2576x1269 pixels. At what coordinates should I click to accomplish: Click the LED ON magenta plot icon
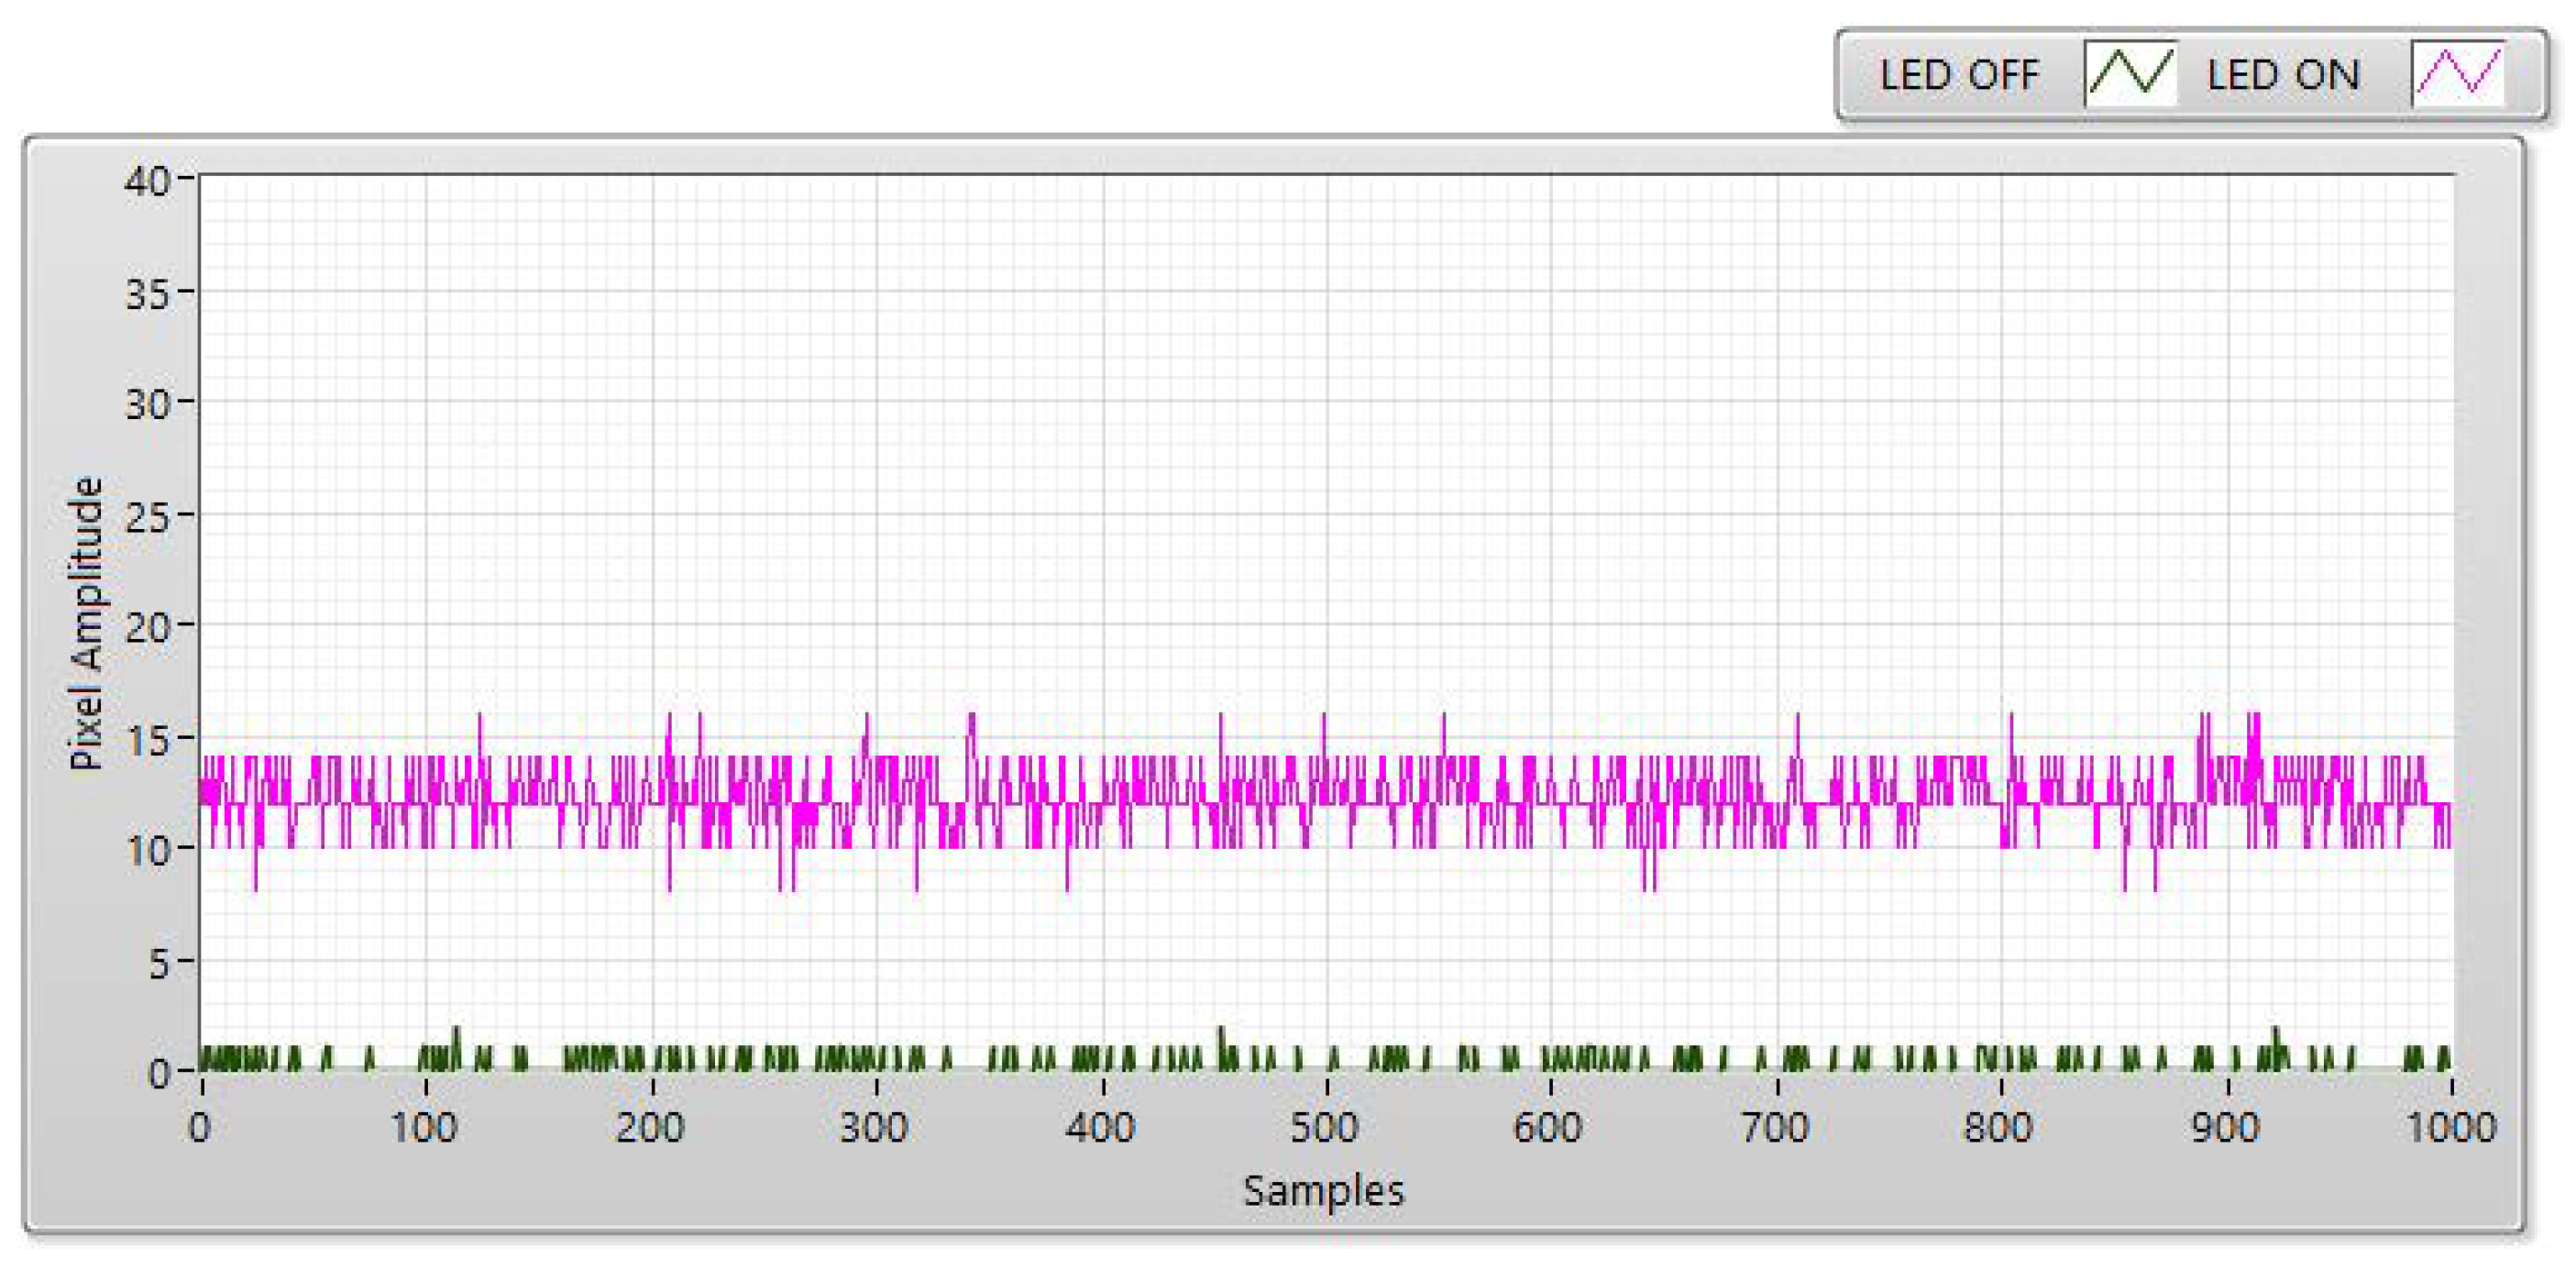pos(2458,73)
